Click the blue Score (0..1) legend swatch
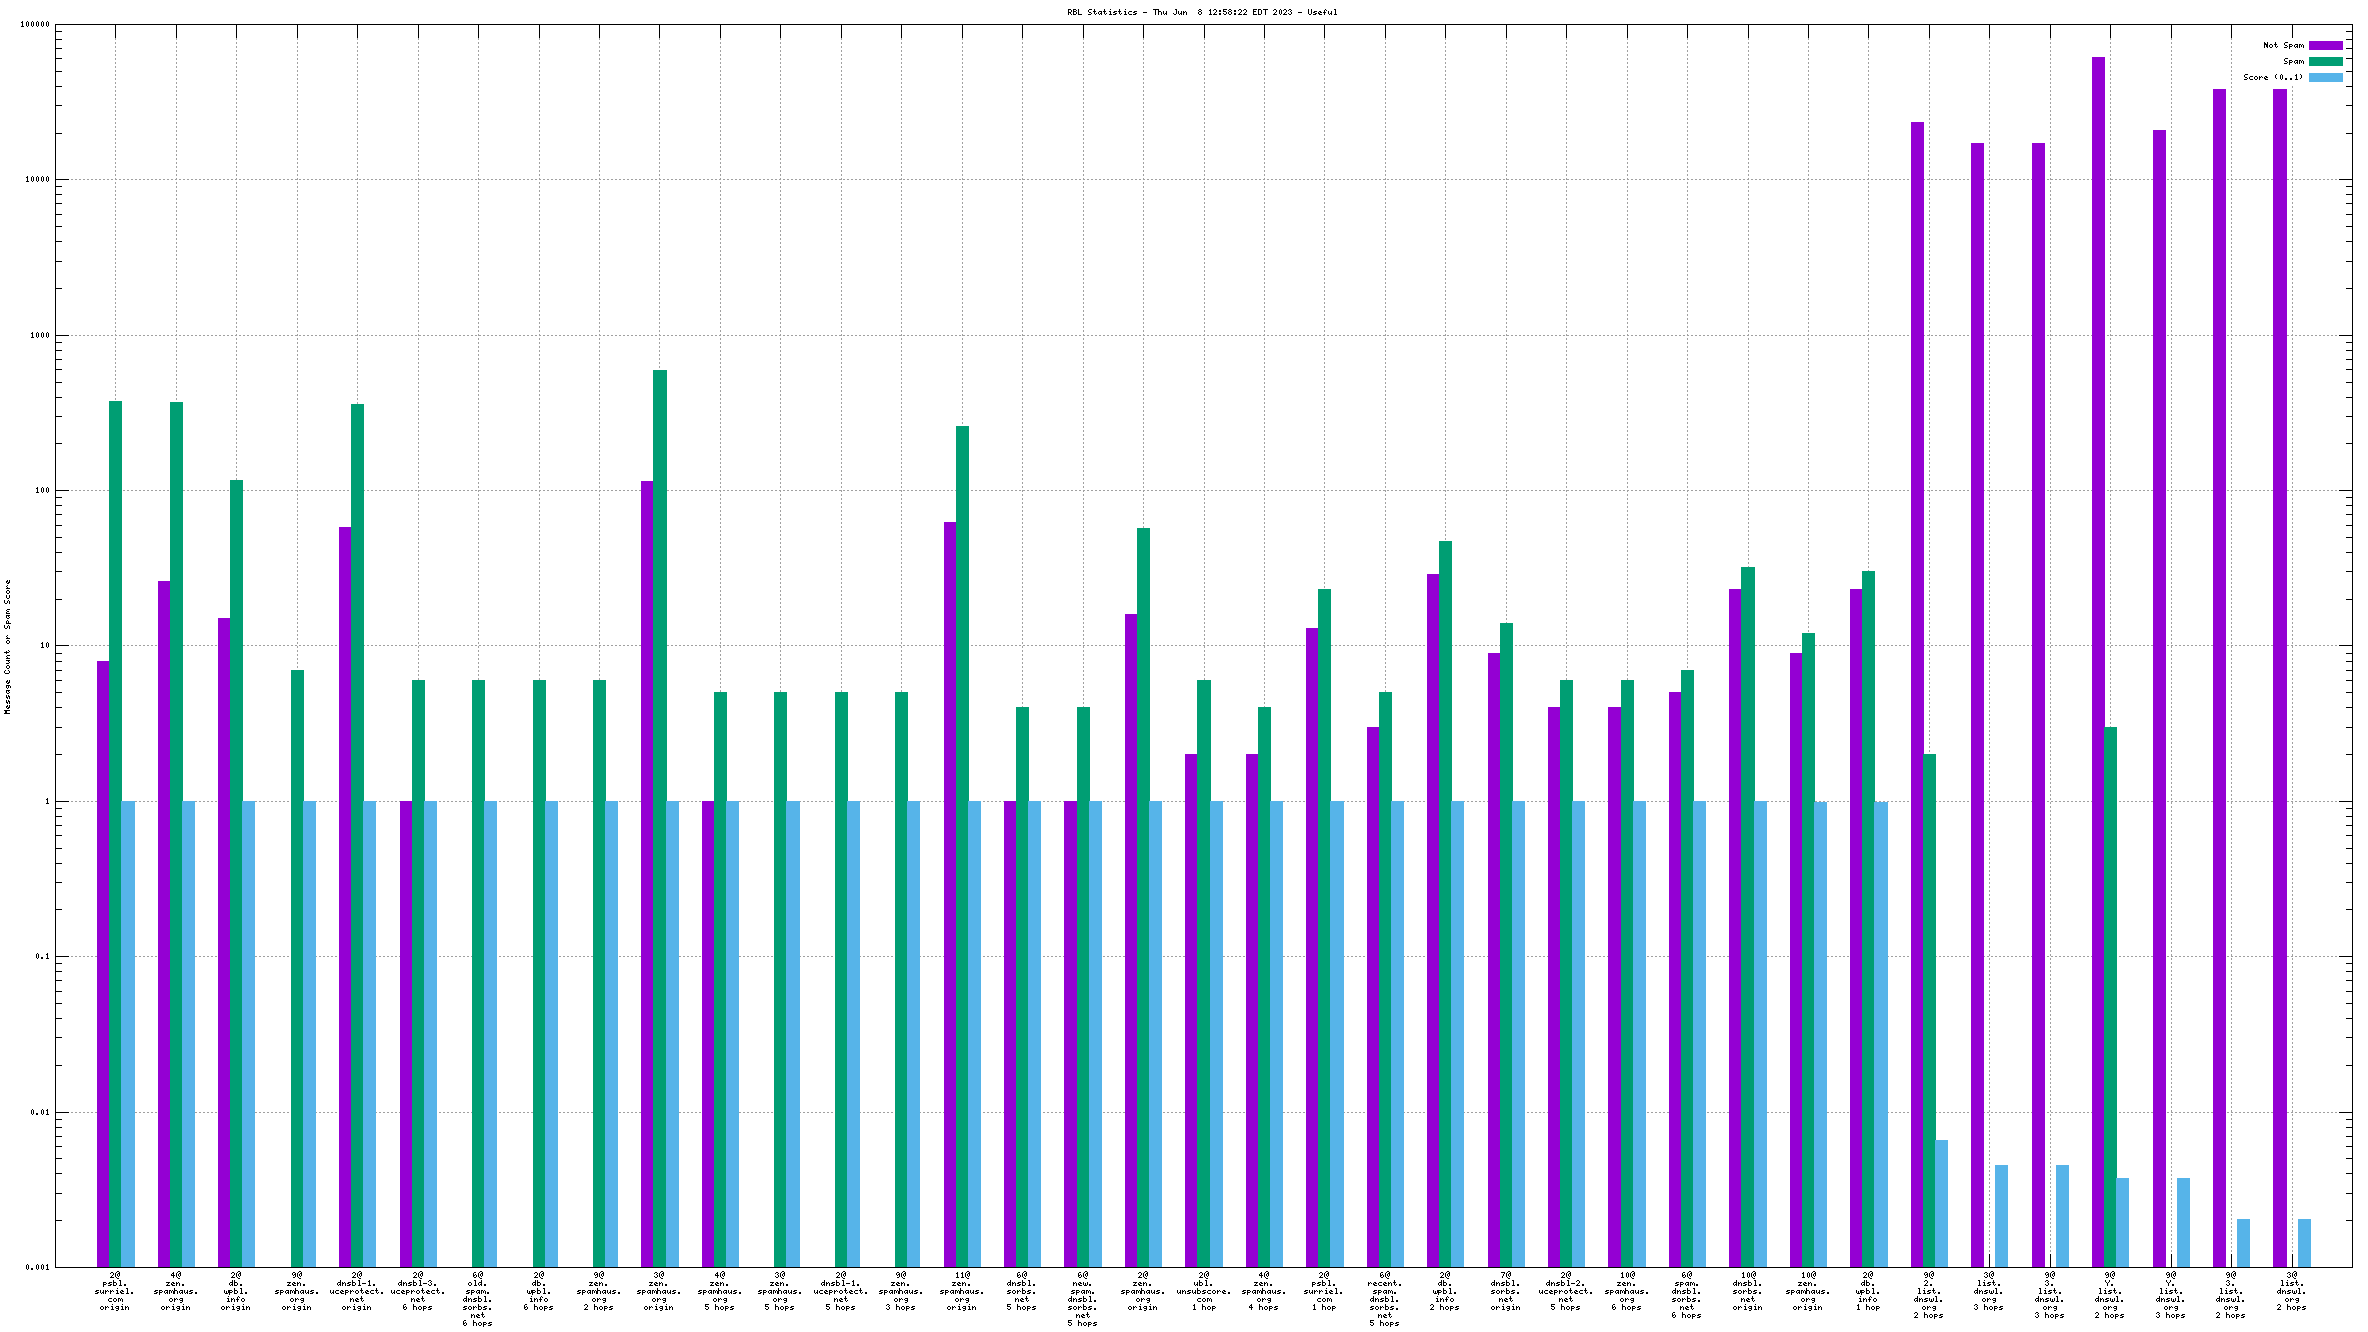Screen dimensions: 2368x1332 click(x=2325, y=77)
